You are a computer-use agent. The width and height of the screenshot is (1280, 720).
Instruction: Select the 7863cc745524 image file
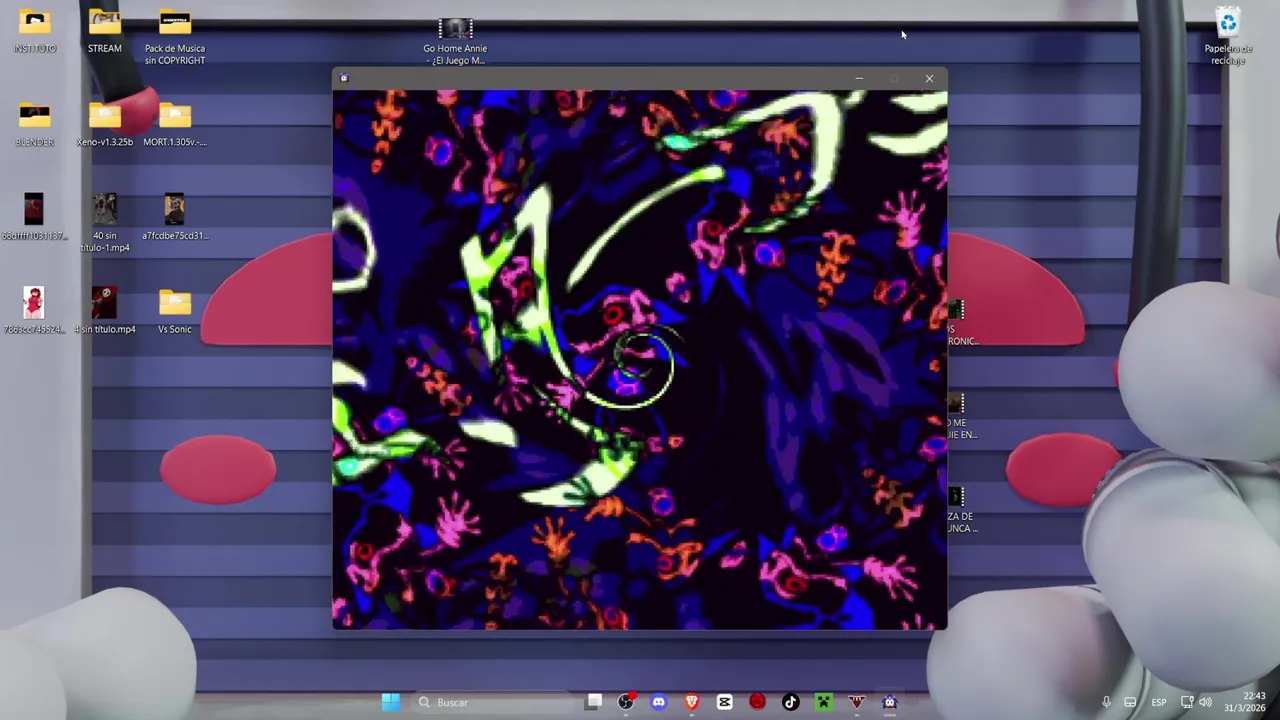click(x=35, y=311)
